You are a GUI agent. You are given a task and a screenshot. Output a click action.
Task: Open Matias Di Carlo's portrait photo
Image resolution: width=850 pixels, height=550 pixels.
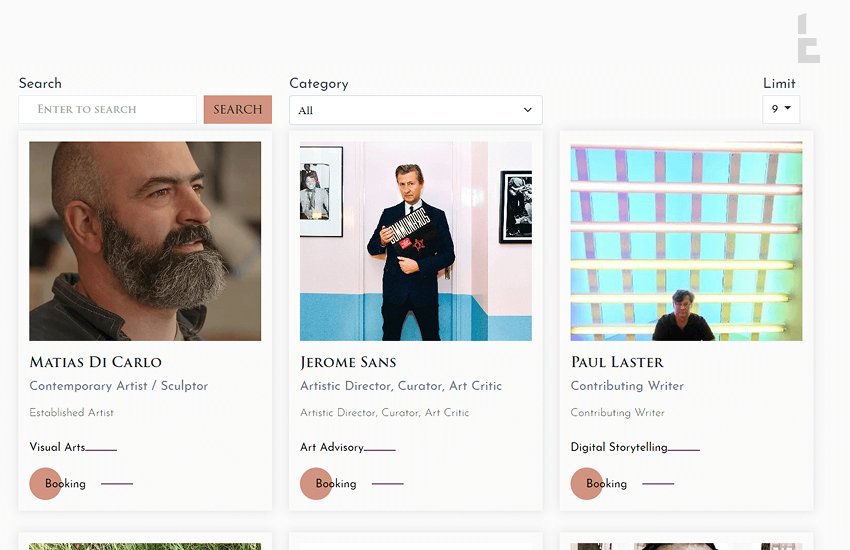pyautogui.click(x=145, y=241)
